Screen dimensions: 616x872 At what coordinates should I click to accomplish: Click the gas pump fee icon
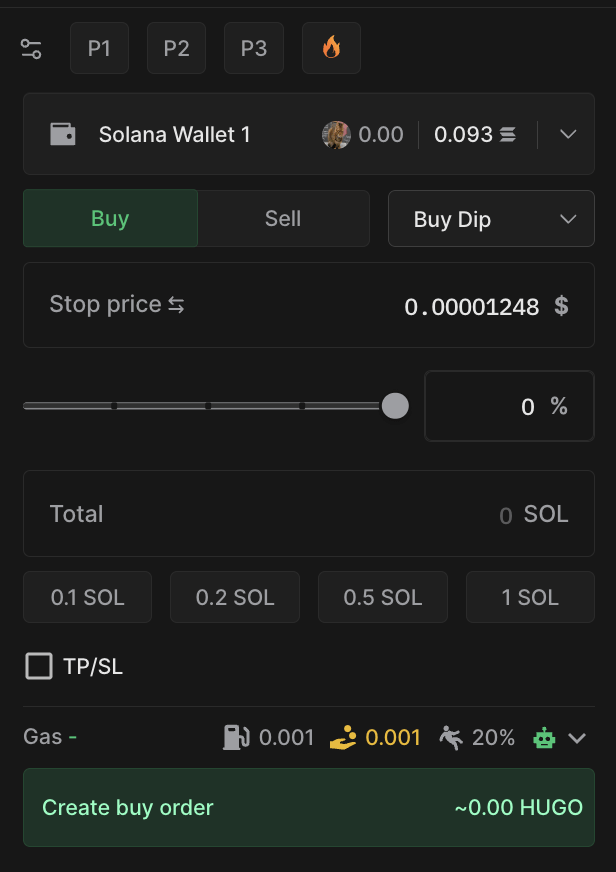[x=235, y=738]
